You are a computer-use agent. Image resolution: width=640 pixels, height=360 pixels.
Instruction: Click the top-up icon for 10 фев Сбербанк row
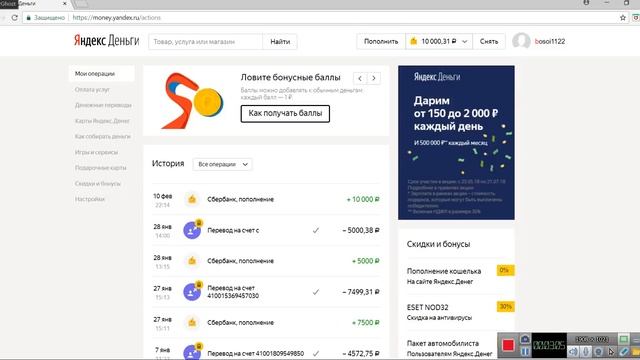(192, 199)
